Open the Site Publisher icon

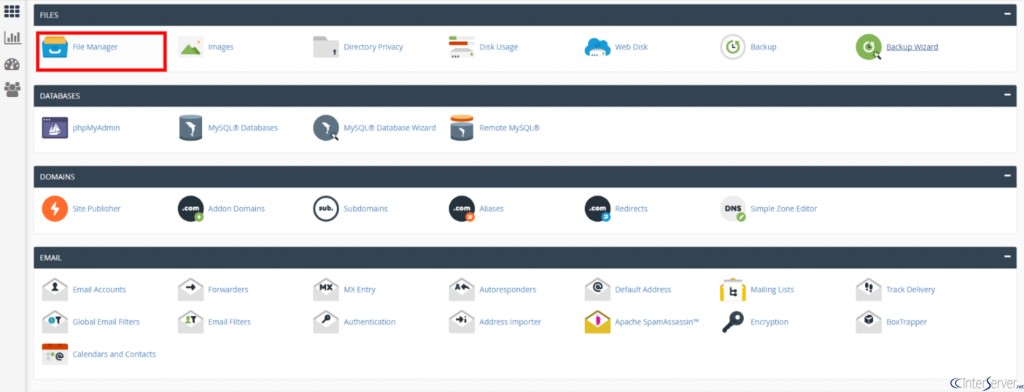click(55, 209)
